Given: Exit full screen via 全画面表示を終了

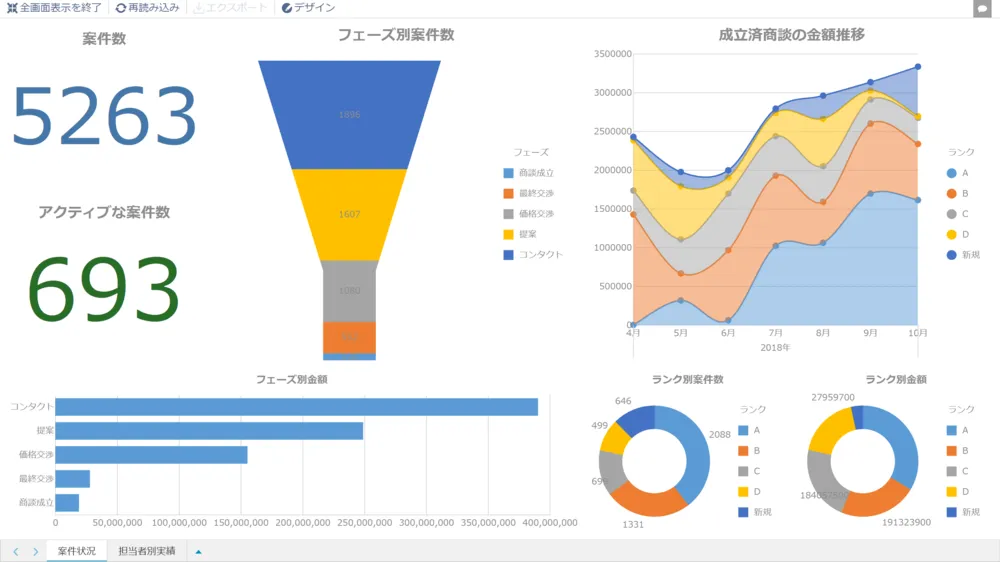Looking at the screenshot, I should click(54, 8).
